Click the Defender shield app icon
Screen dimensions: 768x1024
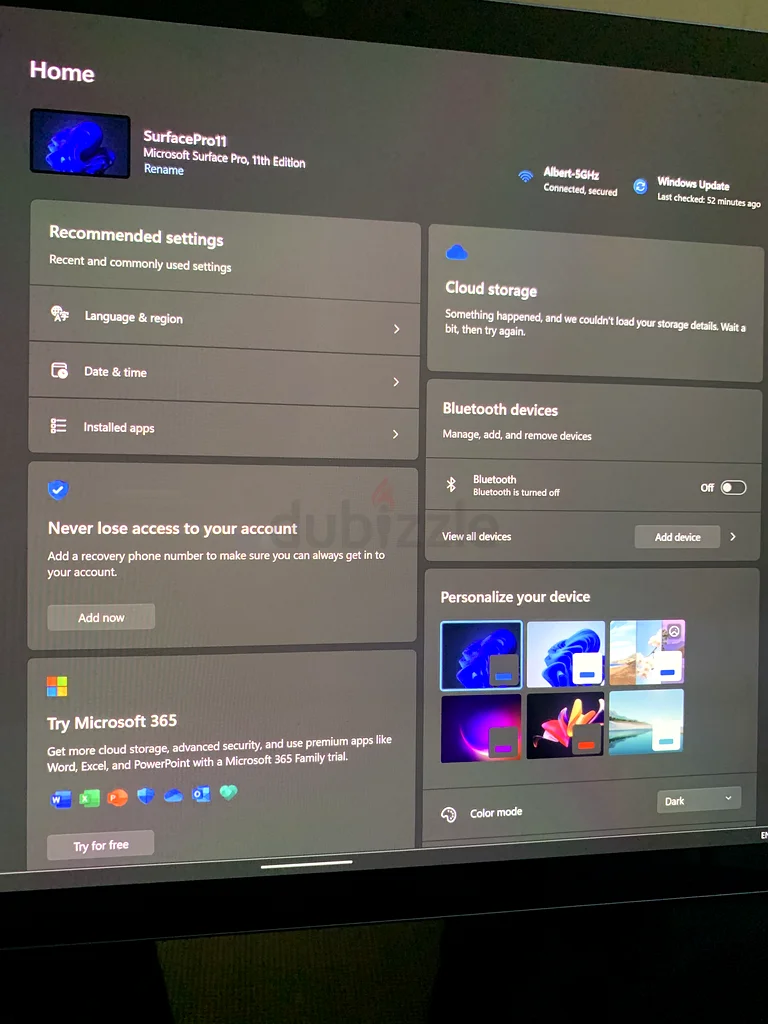[145, 795]
